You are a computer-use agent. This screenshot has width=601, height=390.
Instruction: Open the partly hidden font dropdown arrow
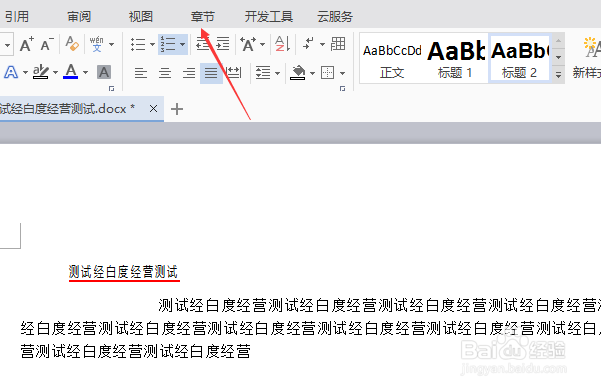coord(7,45)
